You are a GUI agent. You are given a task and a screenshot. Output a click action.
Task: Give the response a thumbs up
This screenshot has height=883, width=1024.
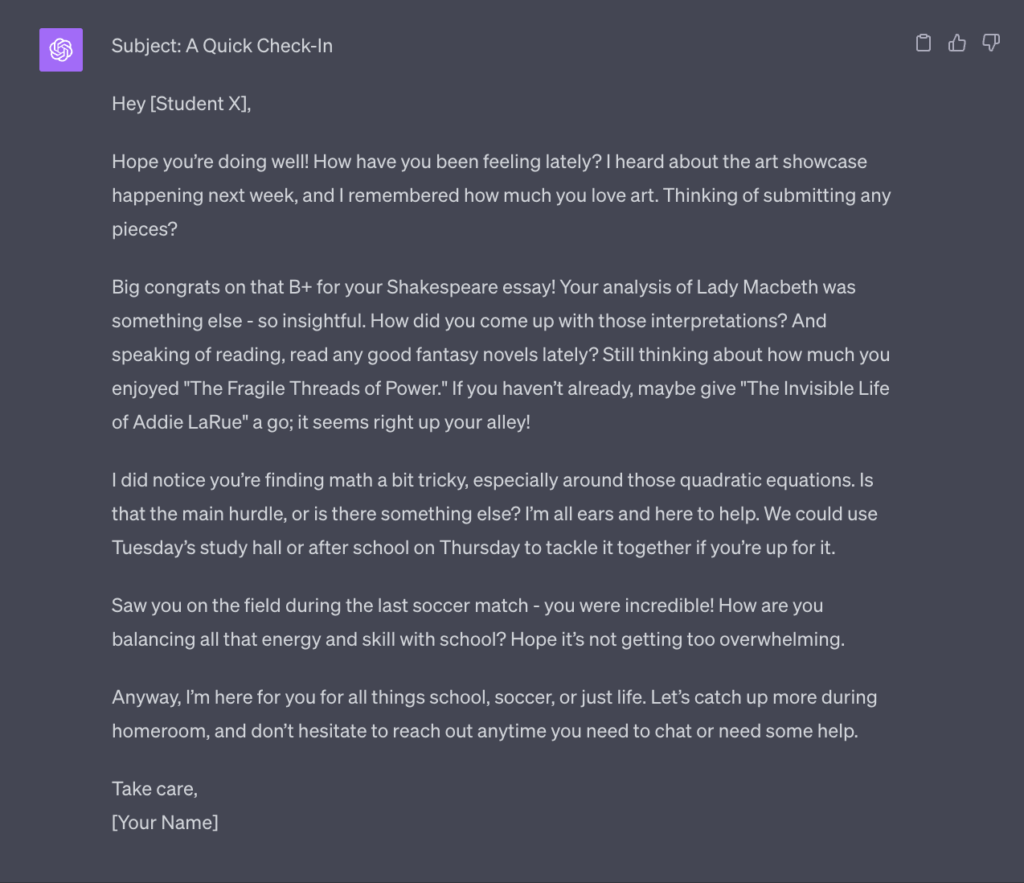[957, 43]
